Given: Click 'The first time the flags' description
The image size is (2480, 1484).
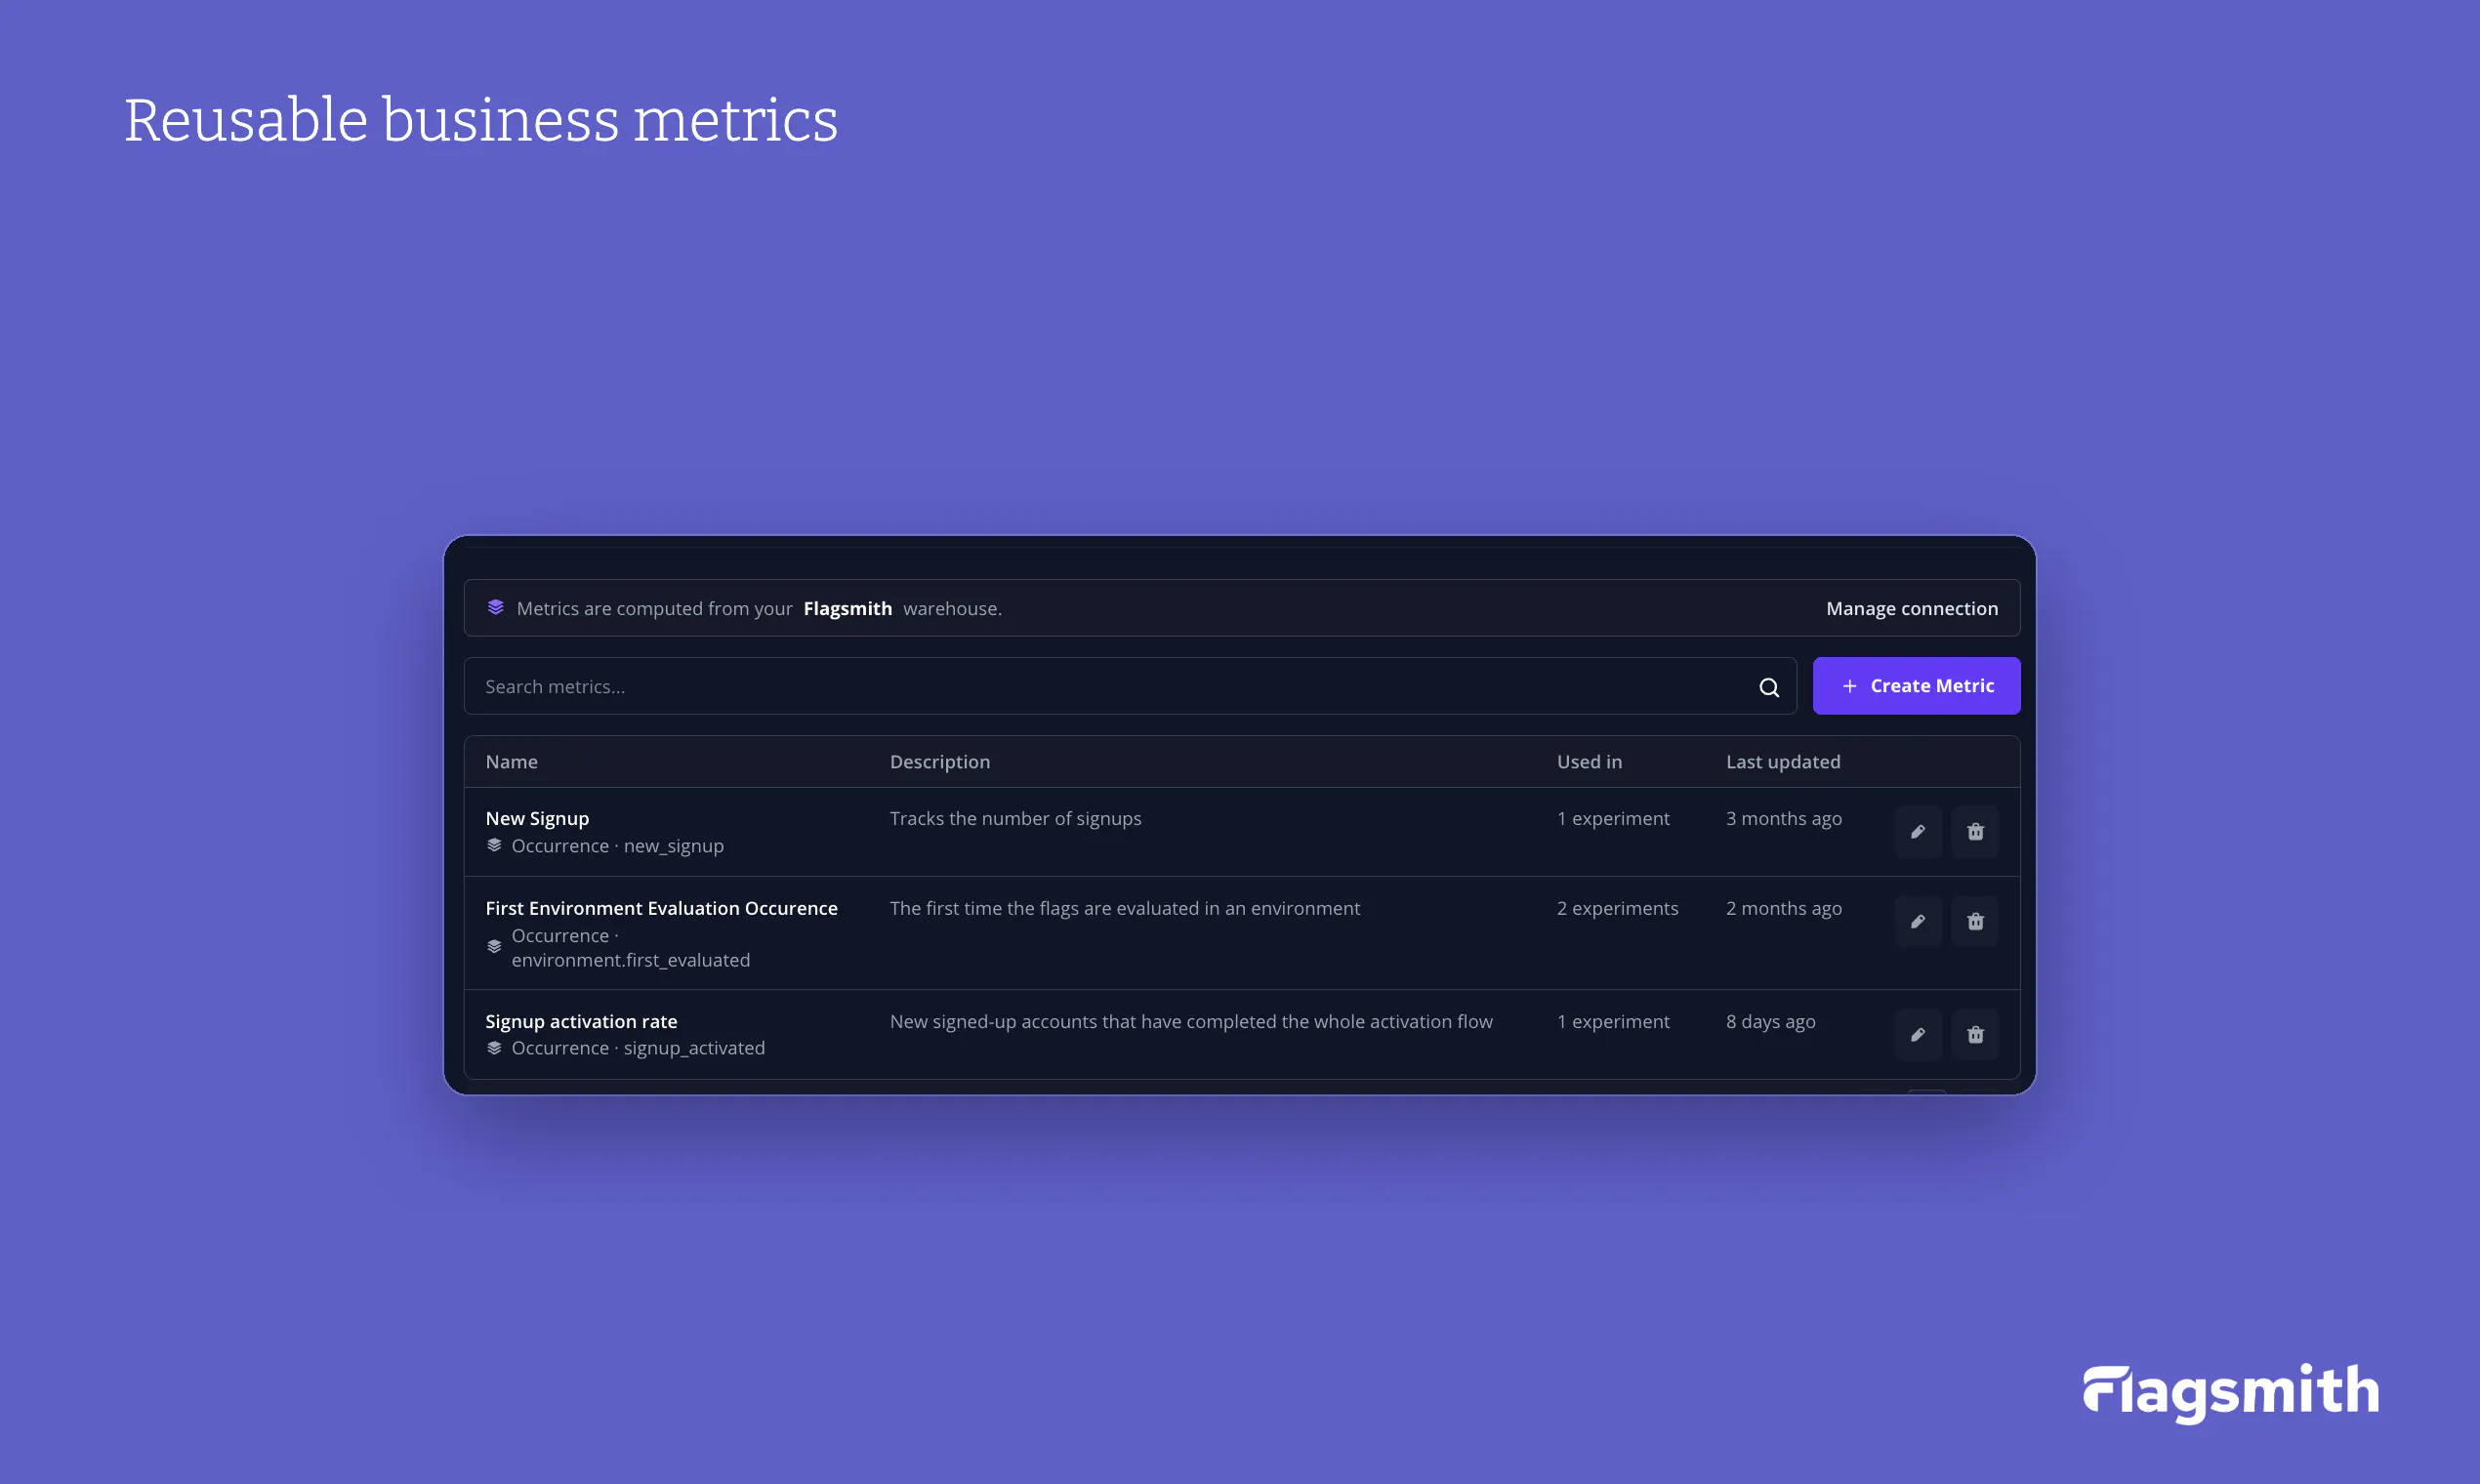Looking at the screenshot, I should (1125, 909).
